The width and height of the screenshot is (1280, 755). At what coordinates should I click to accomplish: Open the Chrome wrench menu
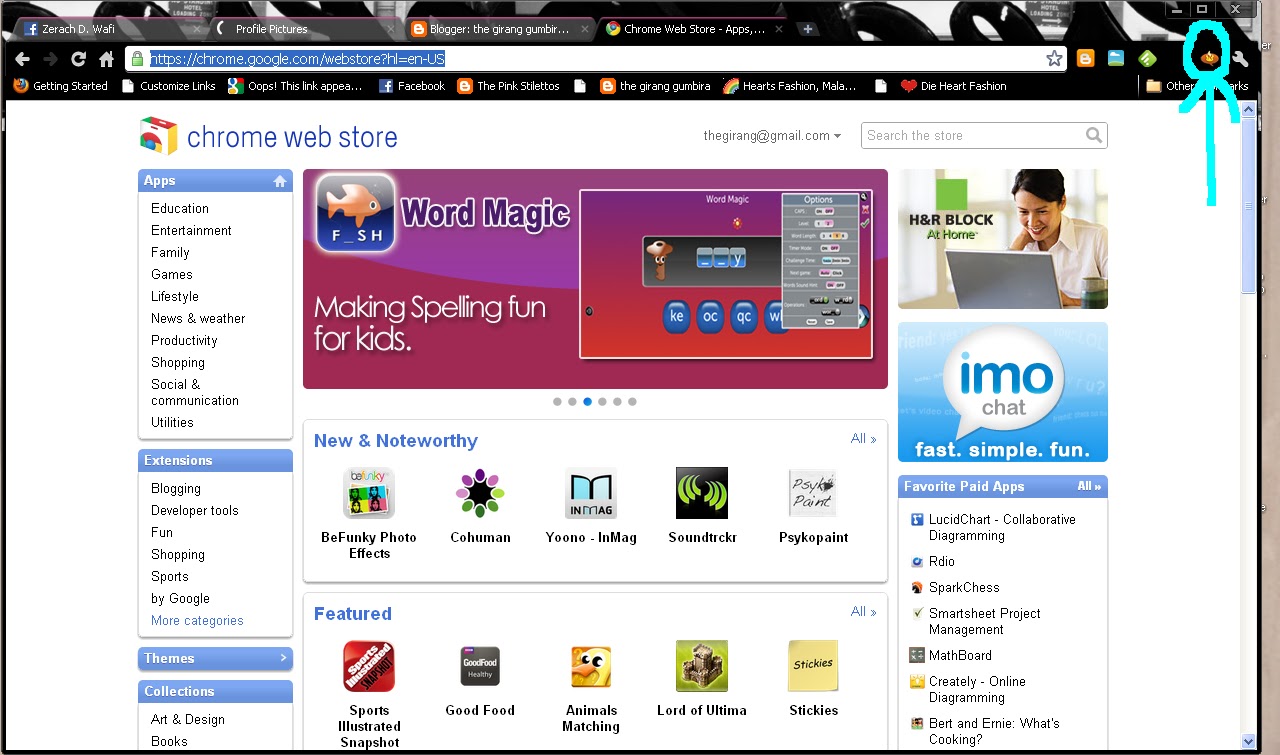(x=1240, y=59)
